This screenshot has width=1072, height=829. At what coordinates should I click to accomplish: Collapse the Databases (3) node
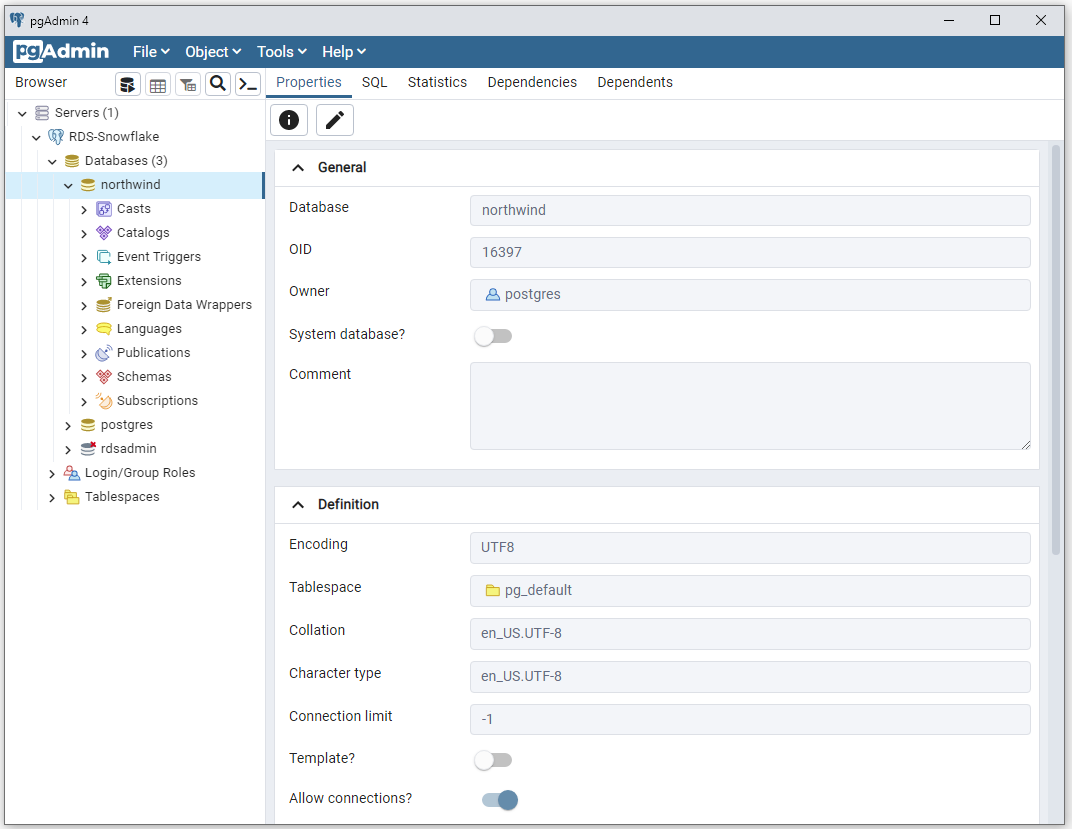[x=53, y=161]
